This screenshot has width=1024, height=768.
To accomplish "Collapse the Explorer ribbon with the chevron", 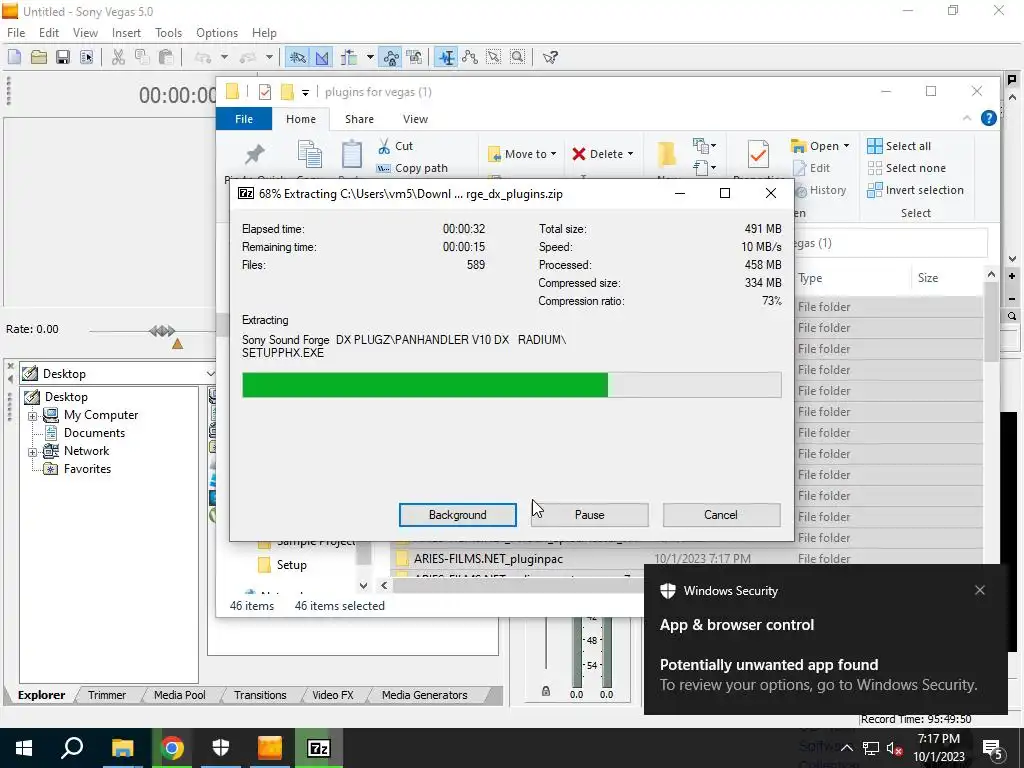I will (x=967, y=118).
